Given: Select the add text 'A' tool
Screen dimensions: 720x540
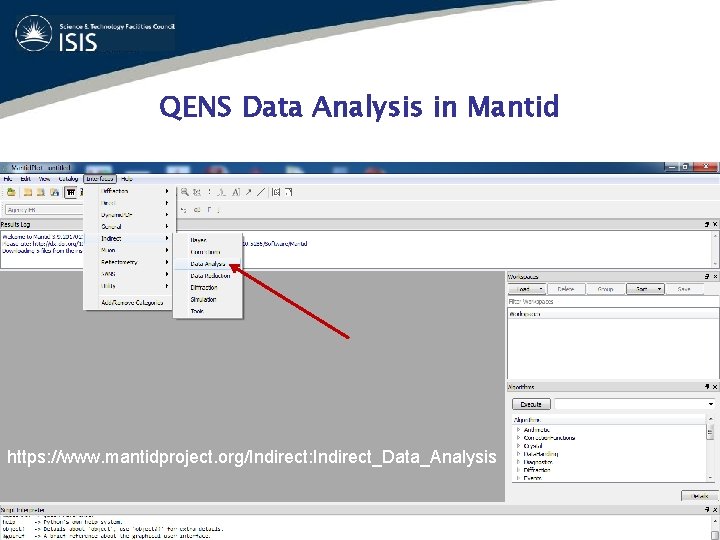Looking at the screenshot, I should 236,192.
